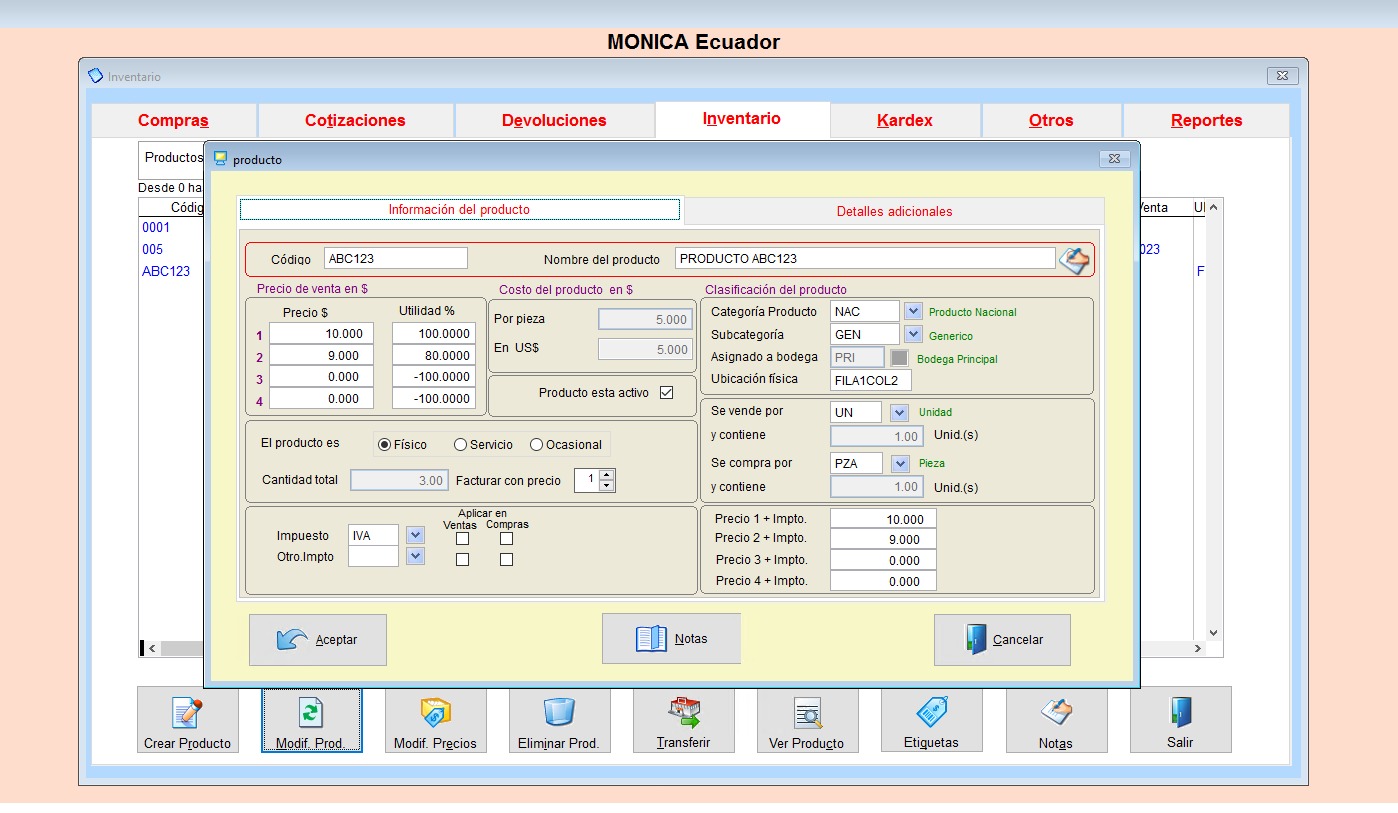Open Ver Producto
Screen dimensions: 1398x813
(x=808, y=720)
